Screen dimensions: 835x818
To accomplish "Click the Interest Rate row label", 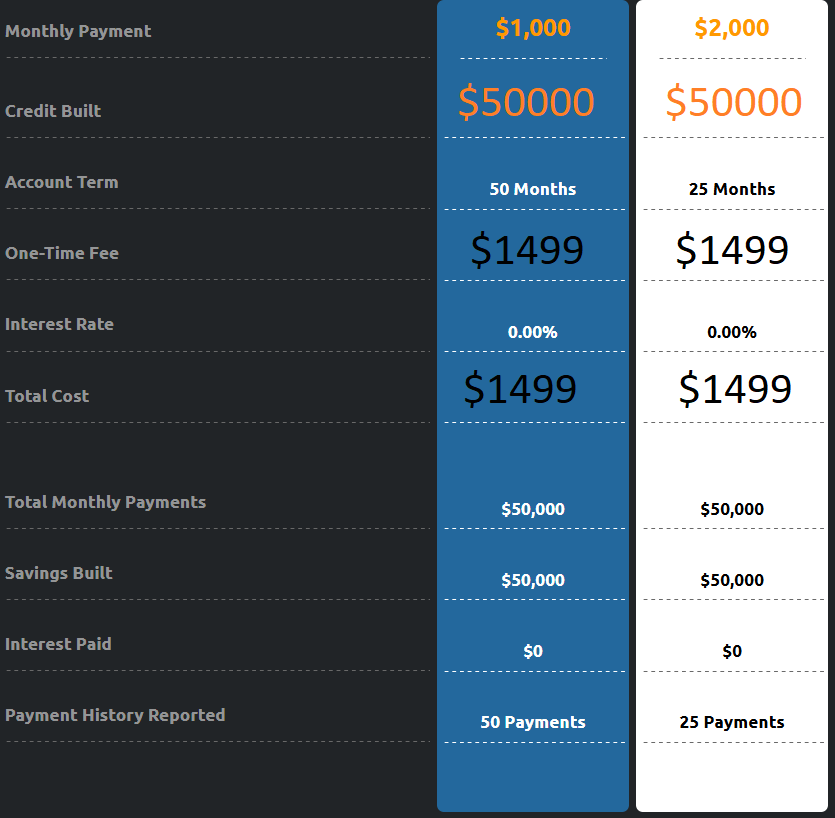I will point(59,324).
